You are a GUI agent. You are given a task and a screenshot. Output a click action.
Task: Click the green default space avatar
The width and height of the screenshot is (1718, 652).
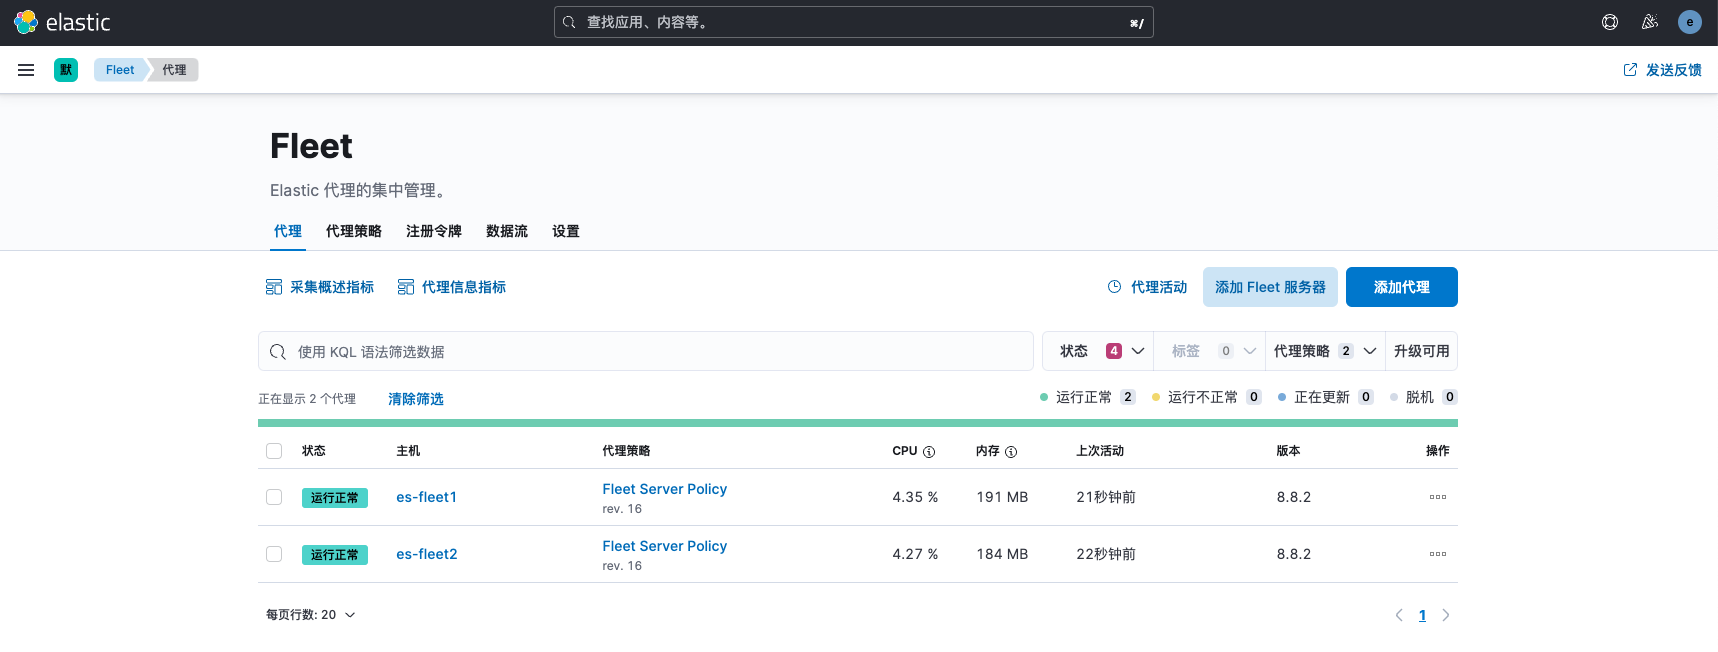click(66, 70)
